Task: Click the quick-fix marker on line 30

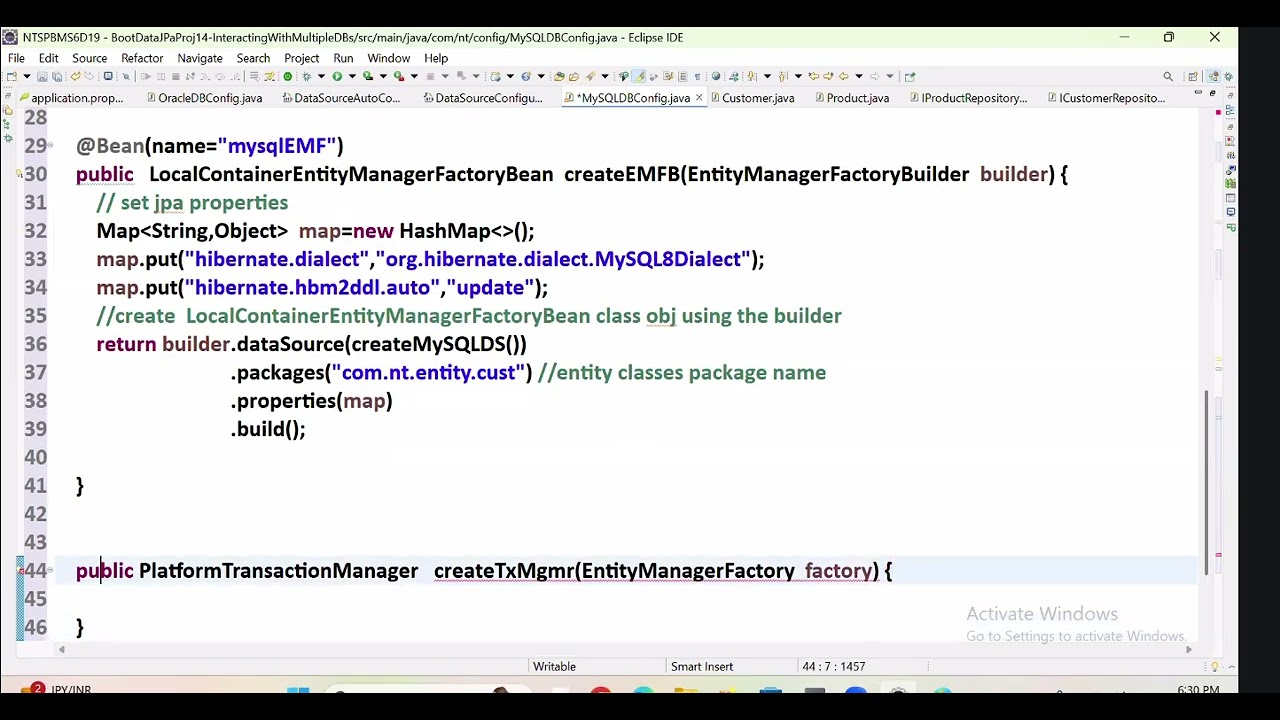Action: [20, 175]
